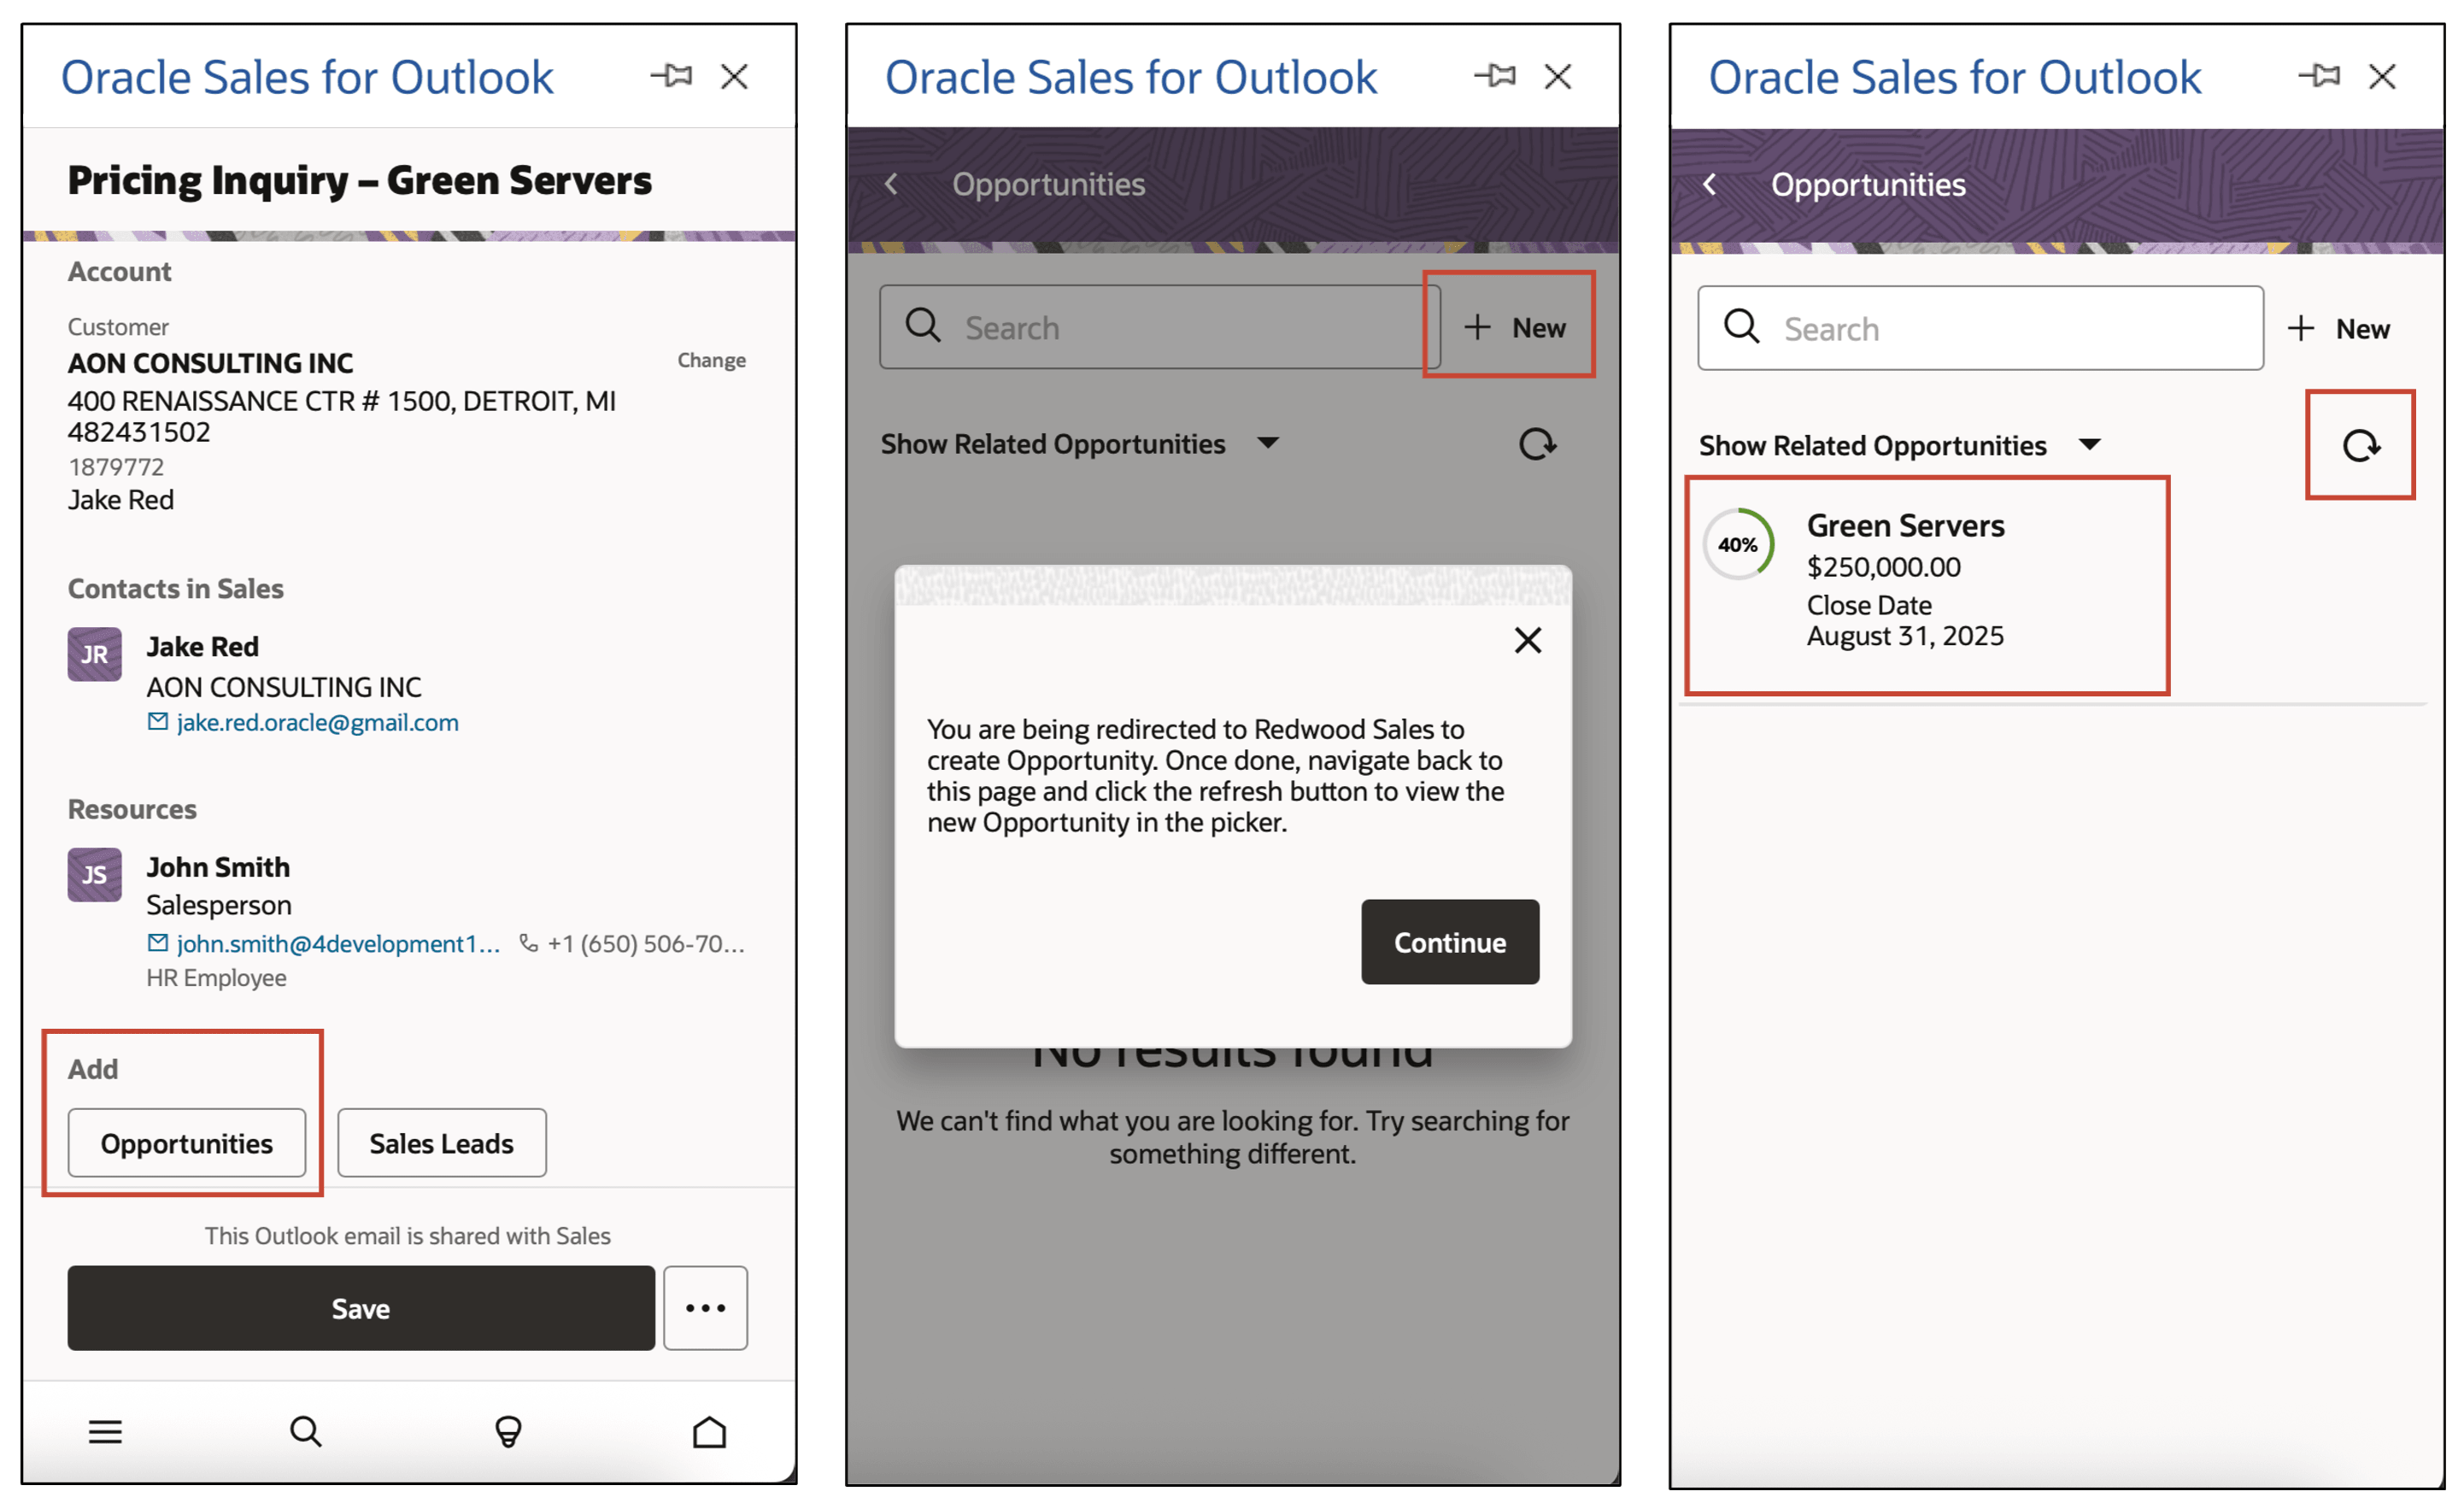Save the shared Outlook email

tap(361, 1308)
